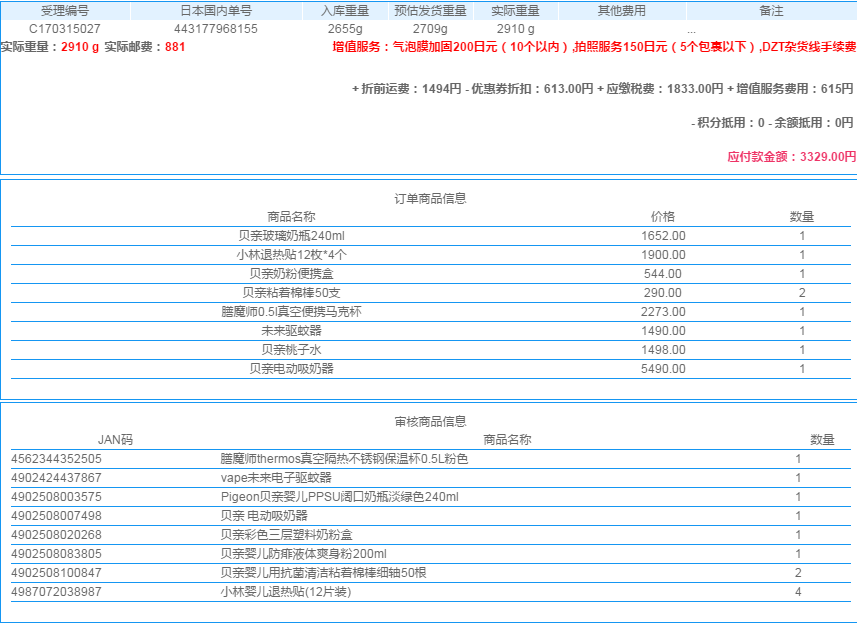Click 小林婴儿退热贴(12片装) product name
The height and width of the screenshot is (624, 857).
click(285, 591)
